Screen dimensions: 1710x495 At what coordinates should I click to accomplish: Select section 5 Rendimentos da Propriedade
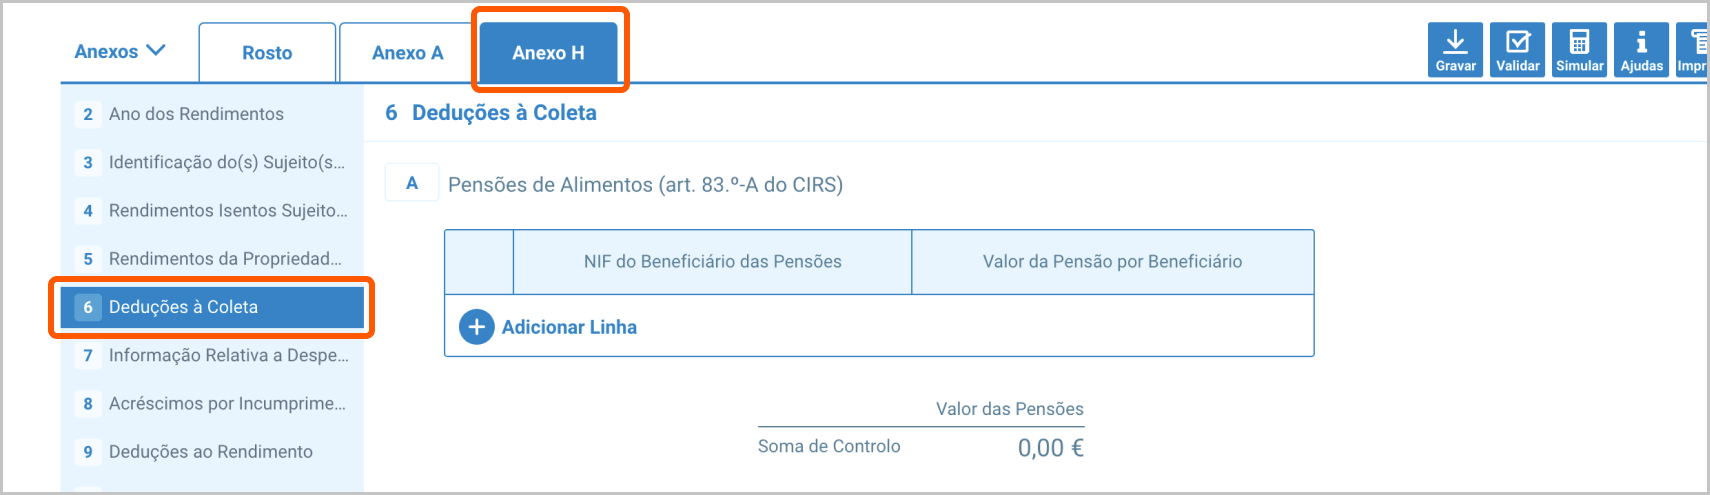[x=225, y=259]
